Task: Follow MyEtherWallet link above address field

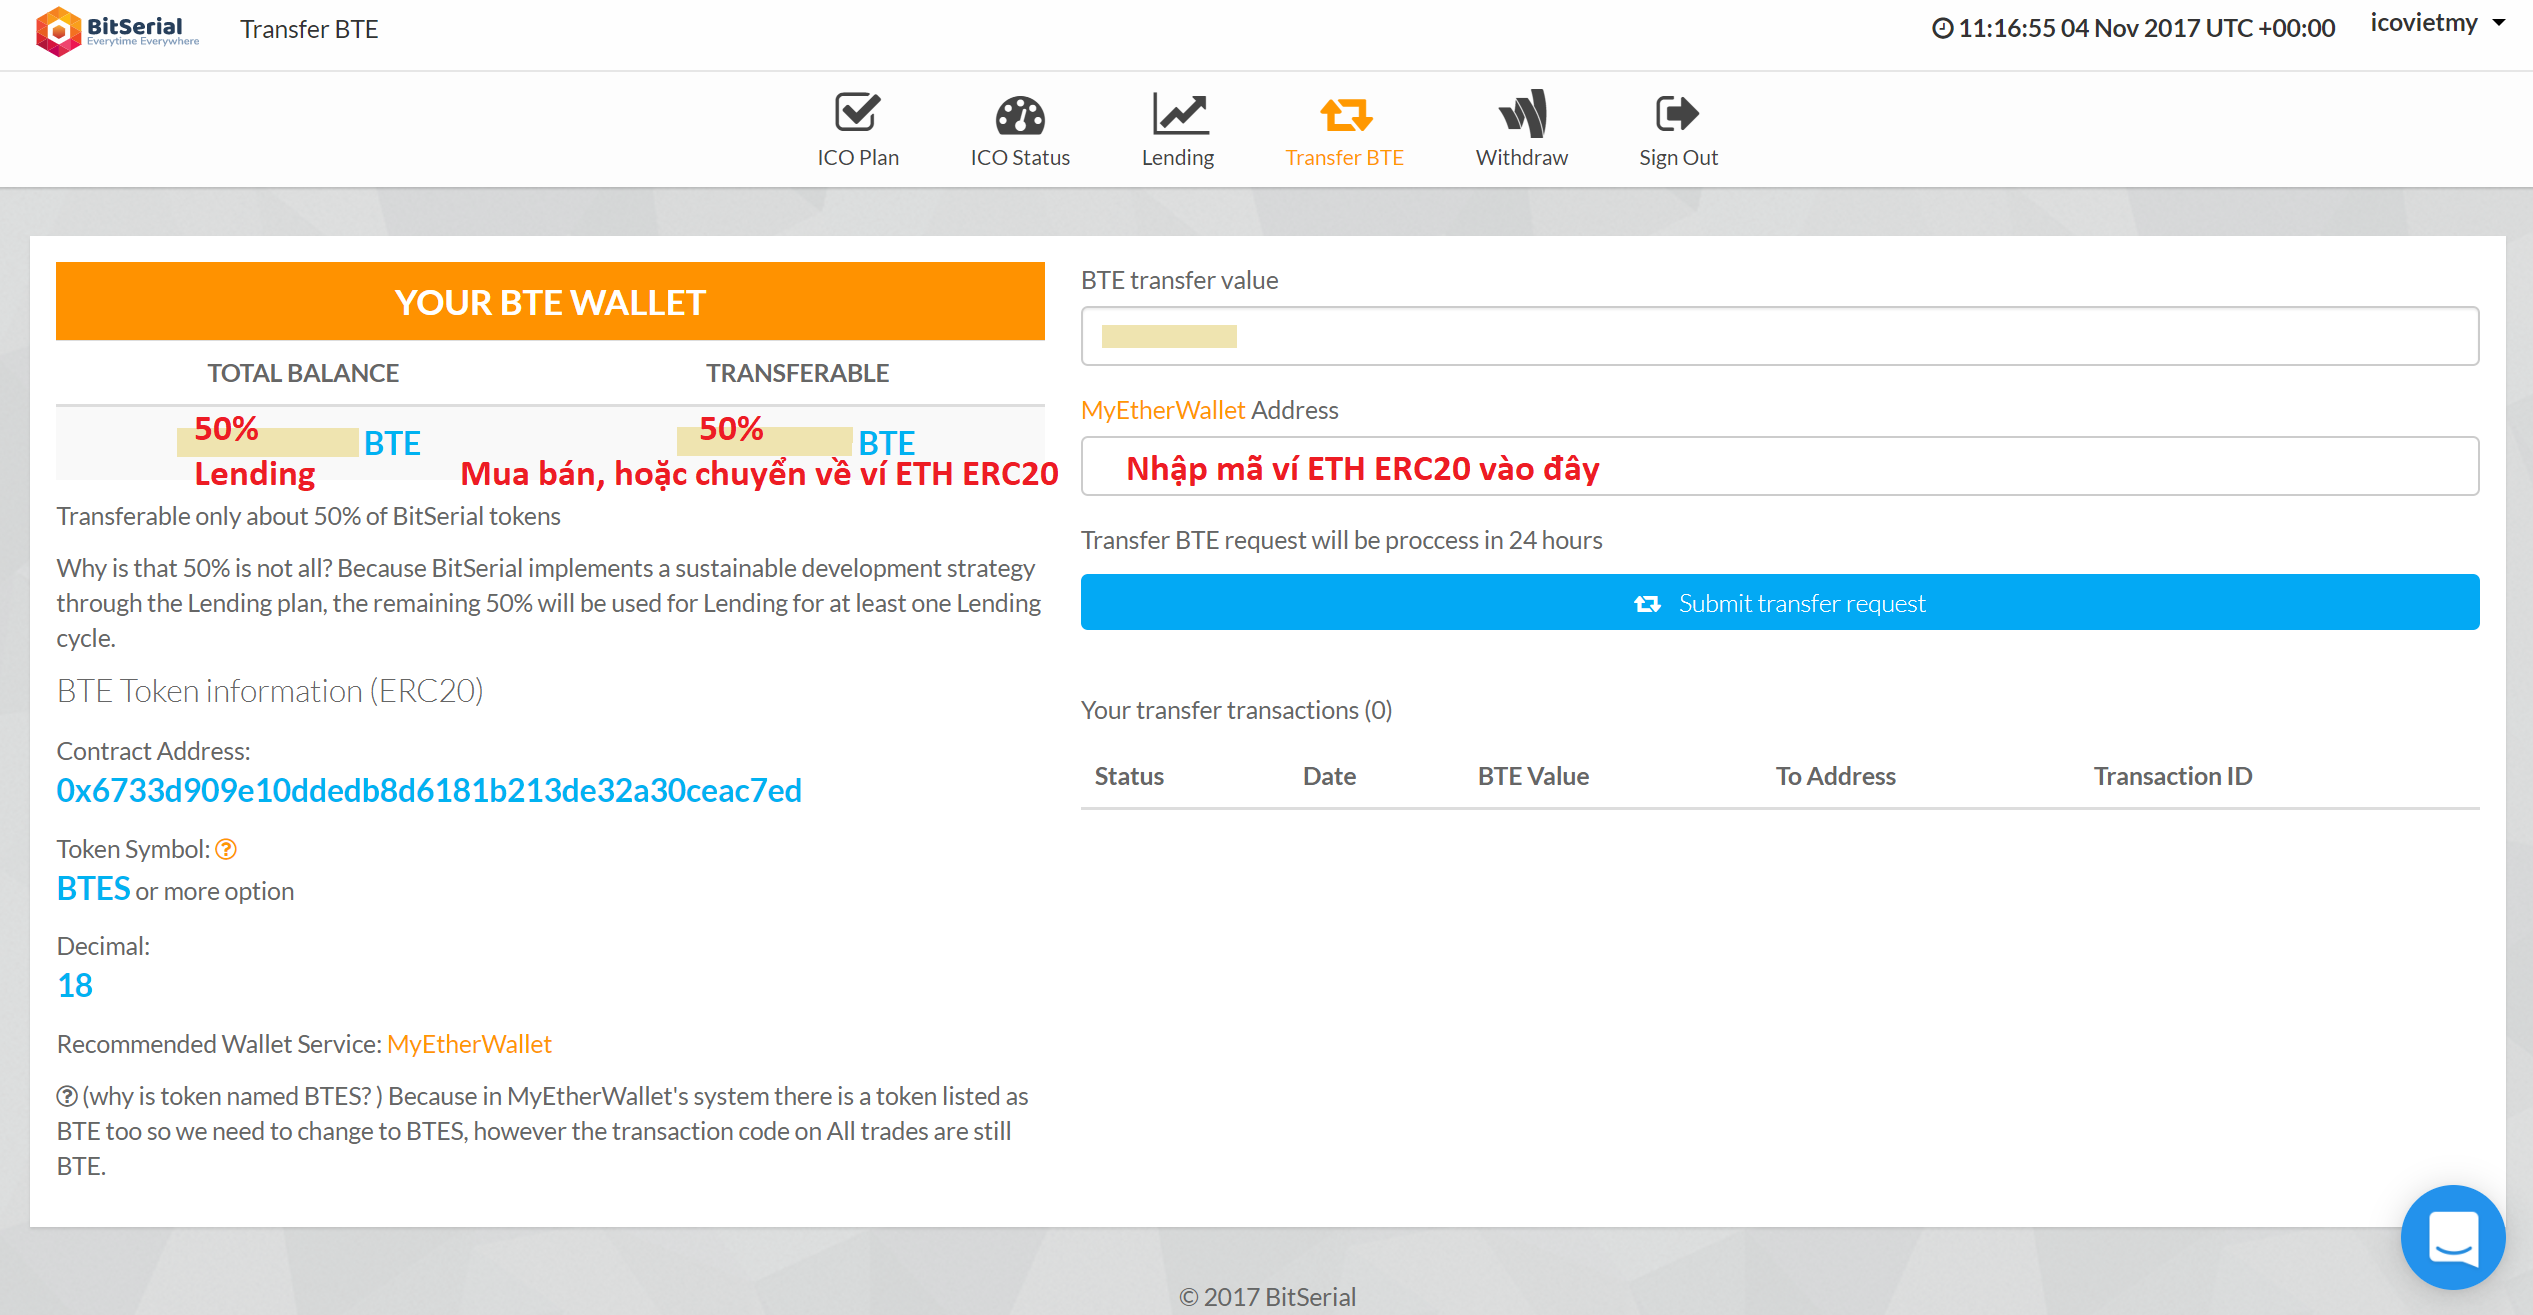Action: click(1162, 411)
